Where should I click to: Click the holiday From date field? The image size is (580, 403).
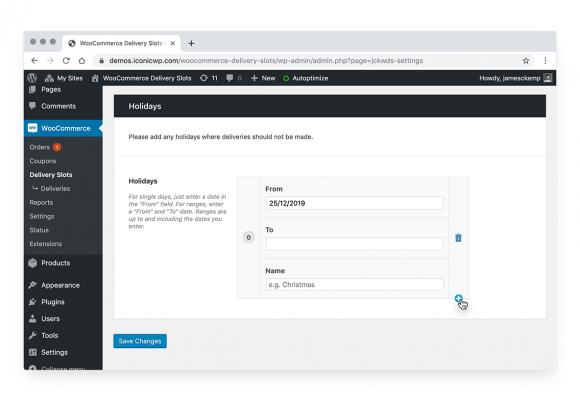pyautogui.click(x=354, y=203)
